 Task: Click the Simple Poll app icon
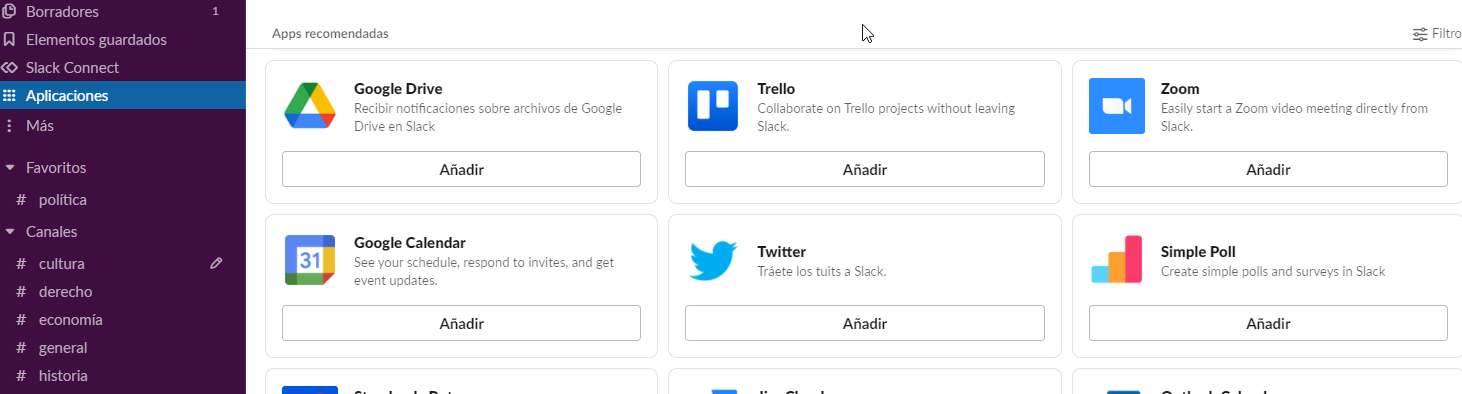[1116, 260]
